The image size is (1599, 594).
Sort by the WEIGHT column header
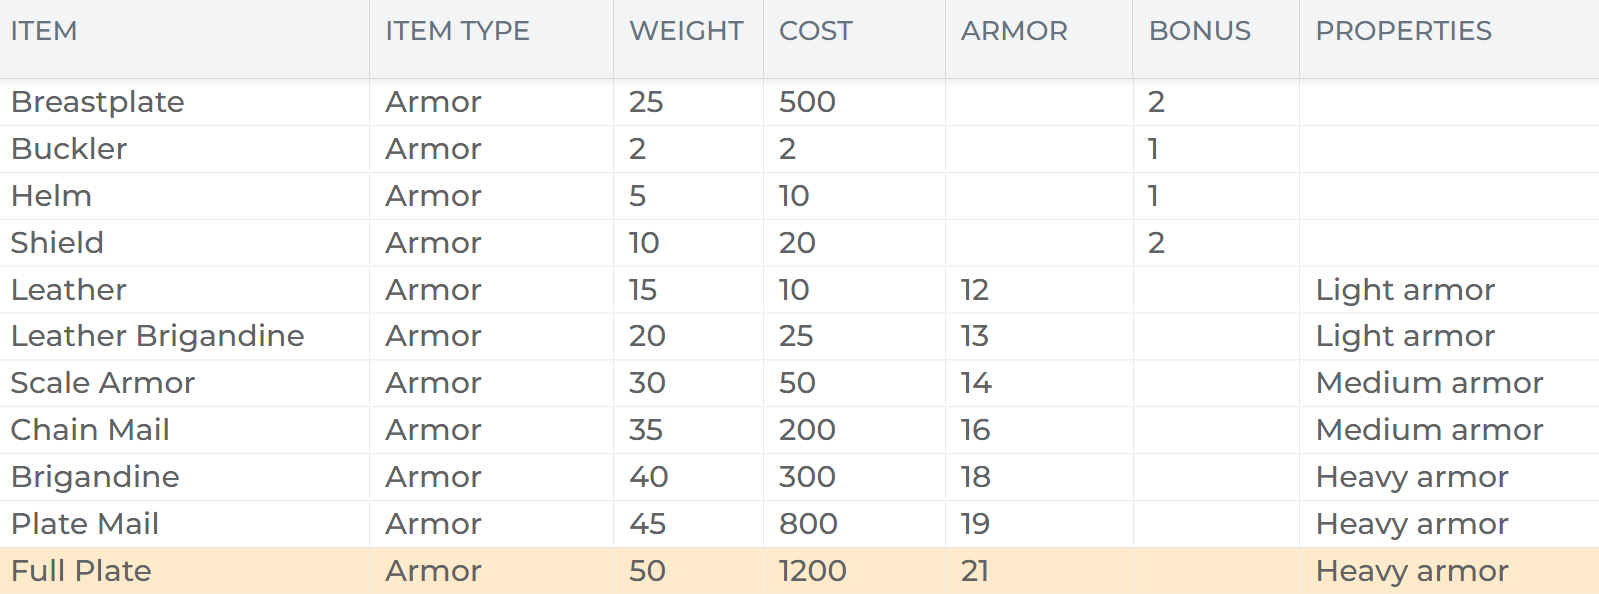tap(686, 31)
